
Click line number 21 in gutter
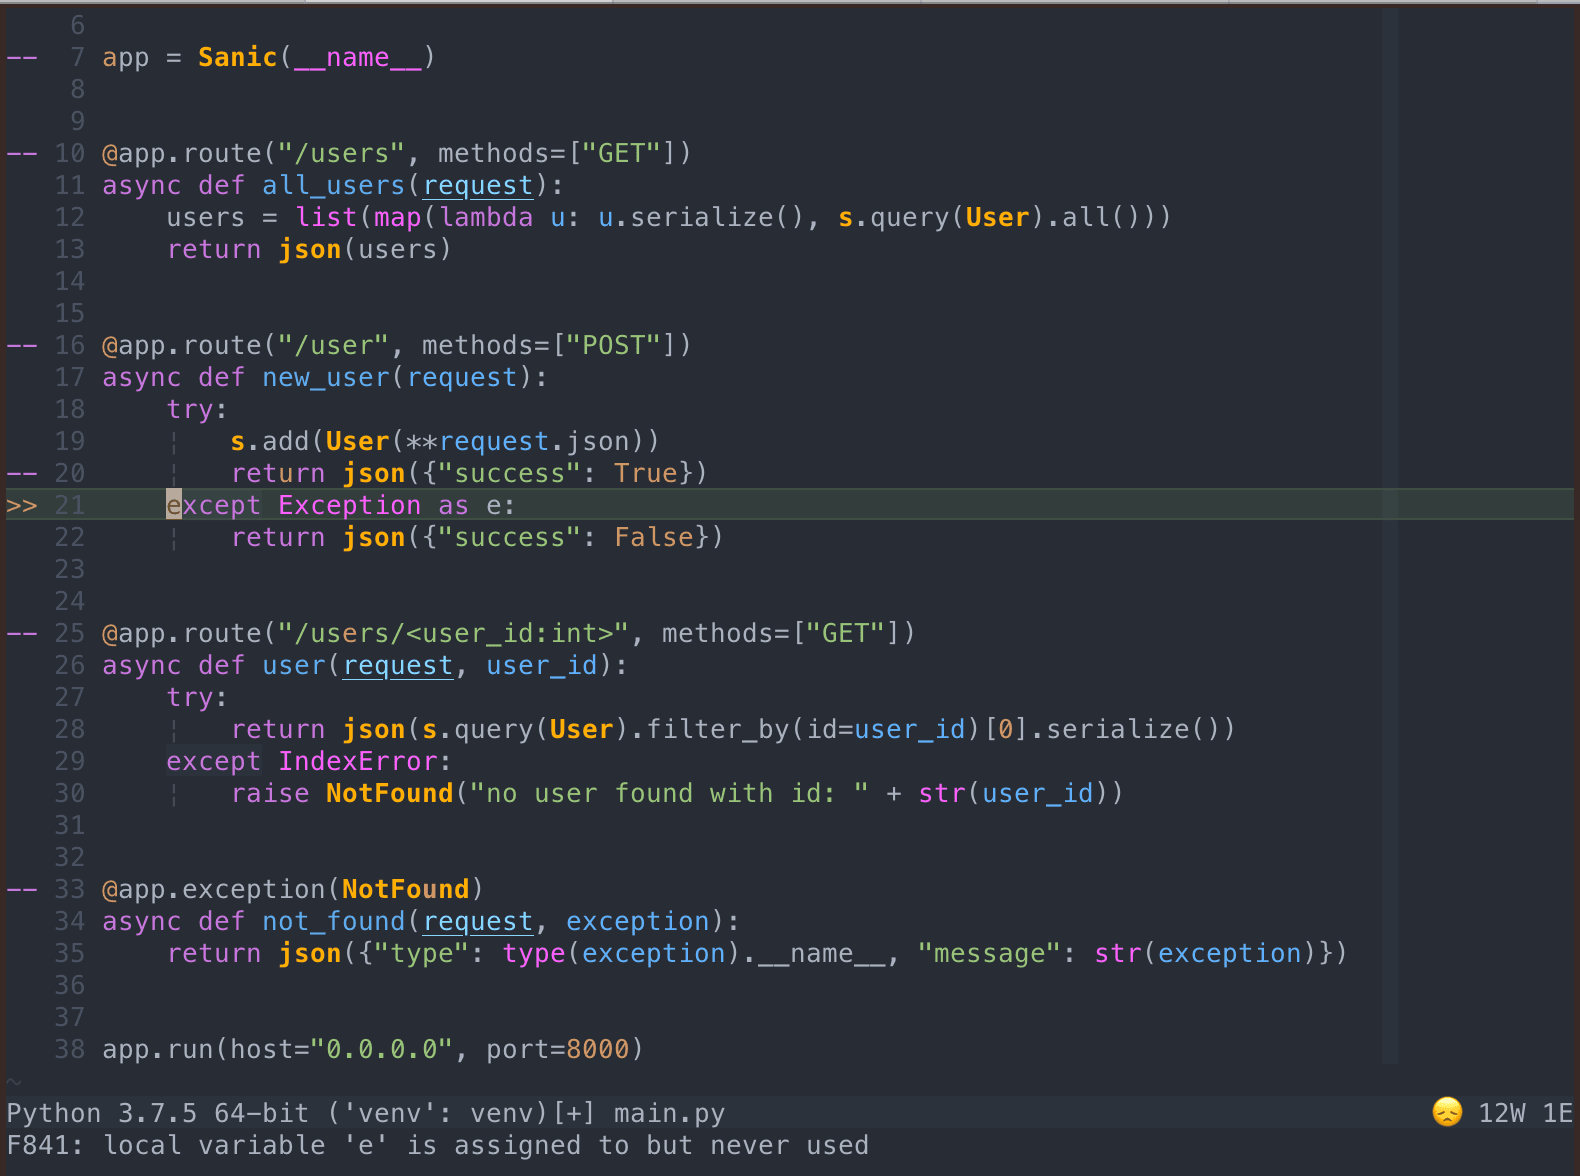tap(70, 505)
